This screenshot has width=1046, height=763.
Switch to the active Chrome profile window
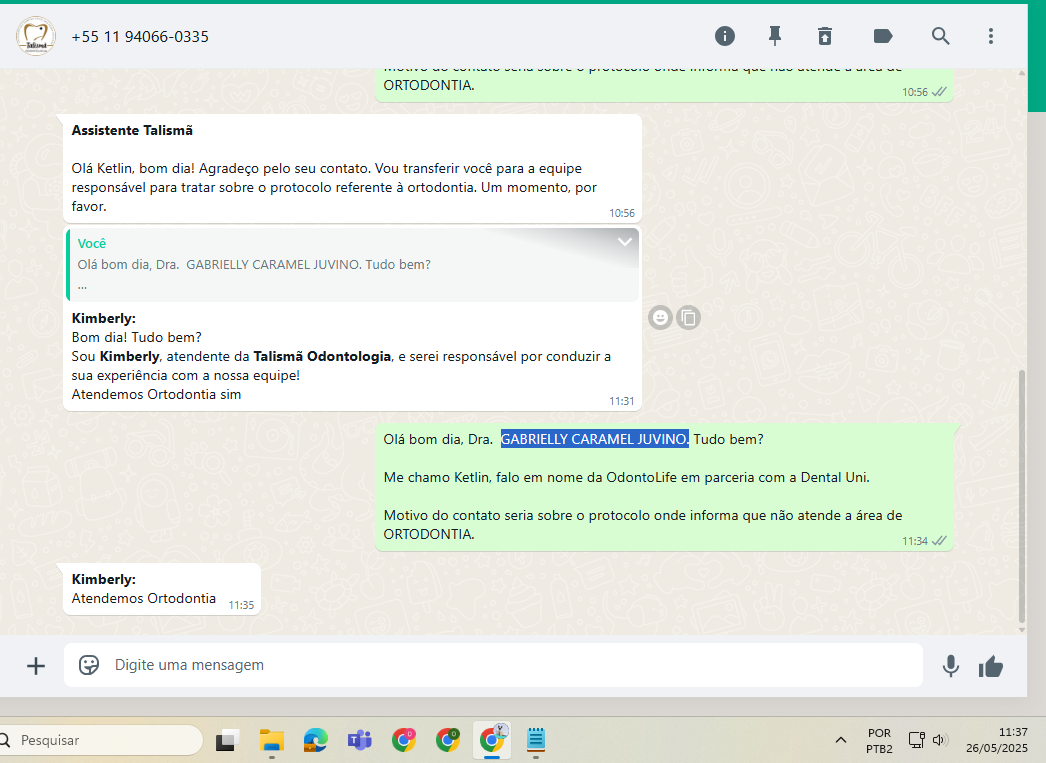[492, 740]
